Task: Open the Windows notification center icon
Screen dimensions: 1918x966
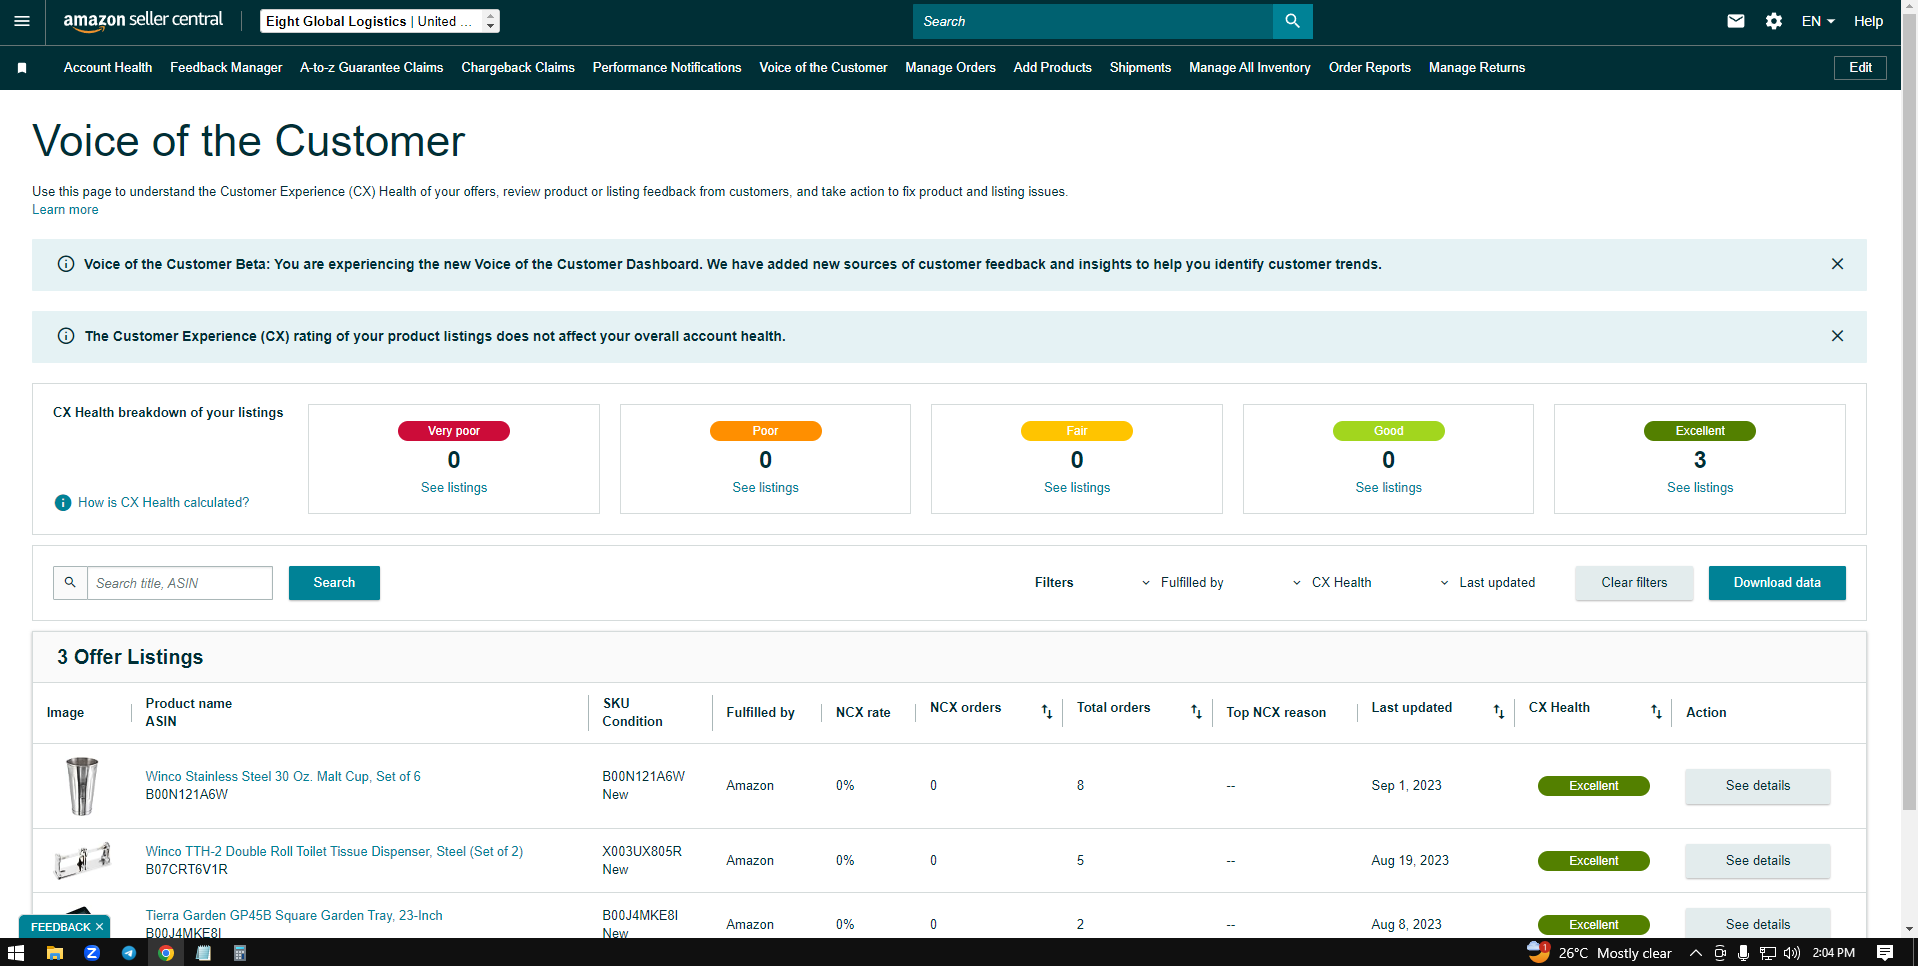Action: (x=1885, y=953)
